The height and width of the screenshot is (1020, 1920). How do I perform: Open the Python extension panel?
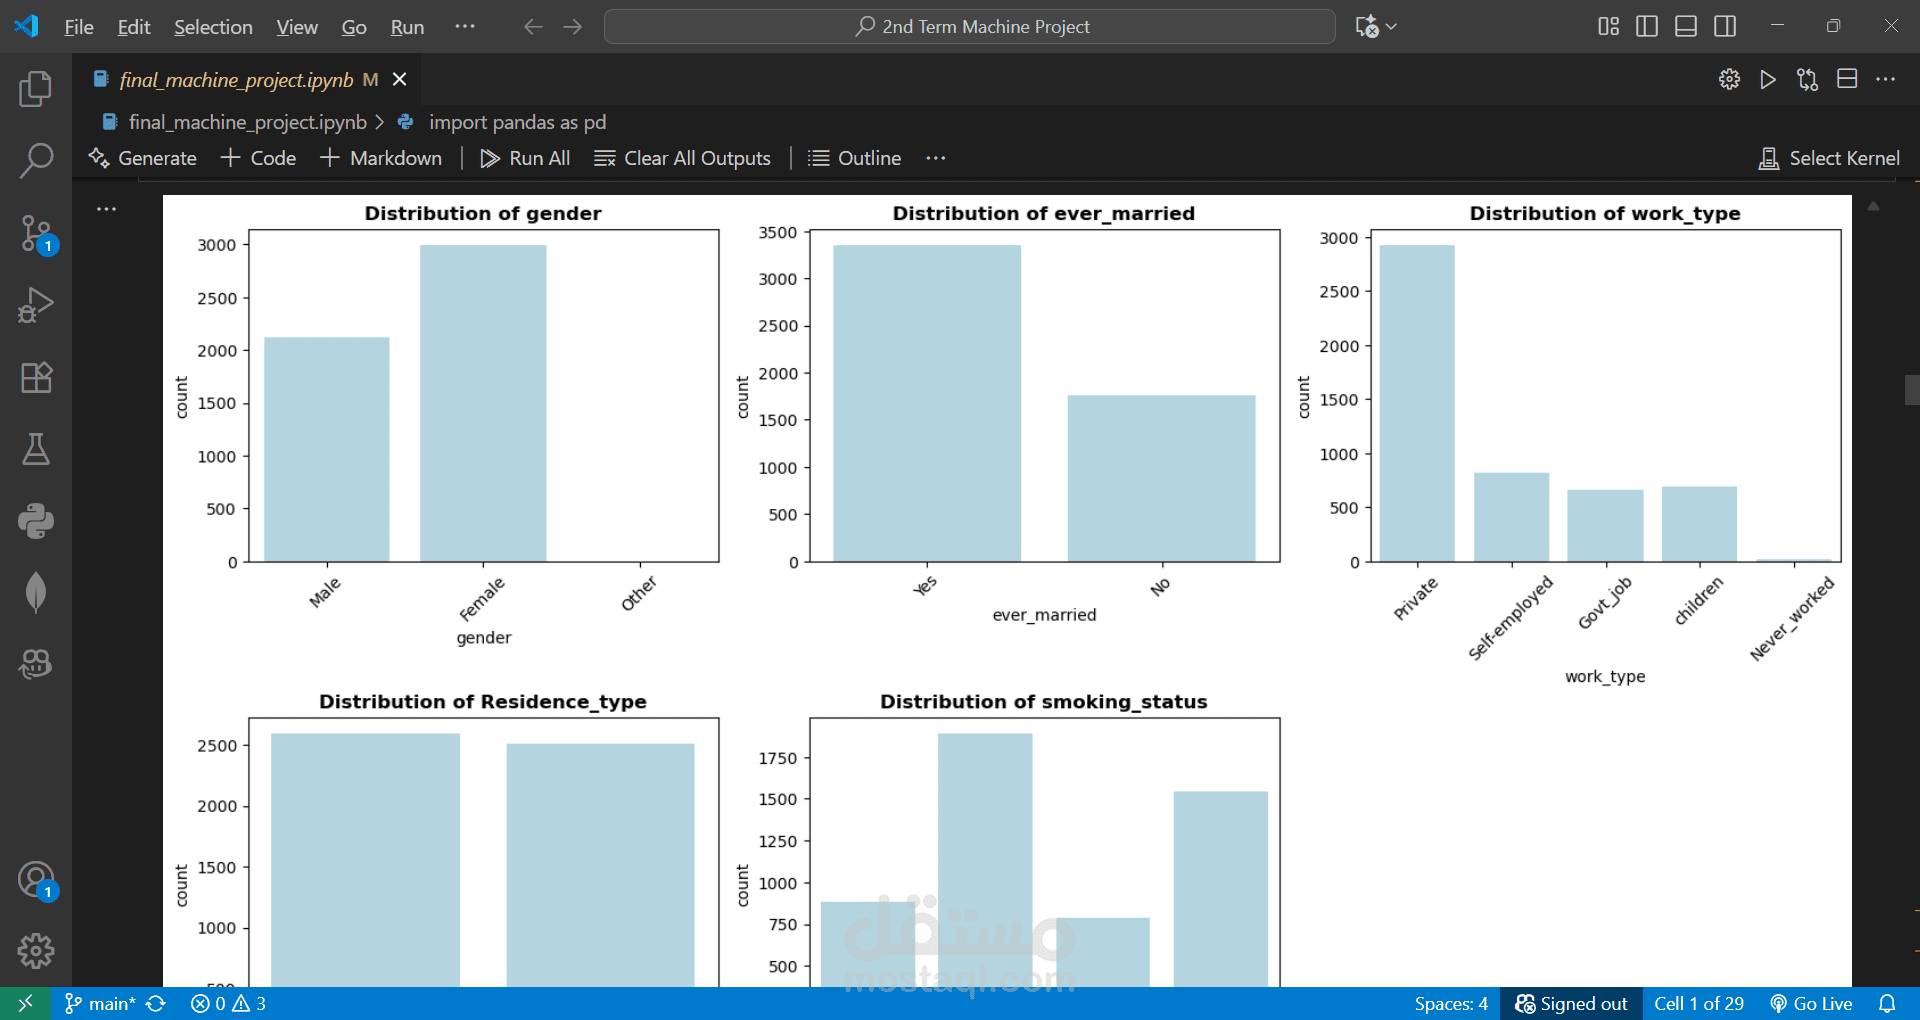36,521
